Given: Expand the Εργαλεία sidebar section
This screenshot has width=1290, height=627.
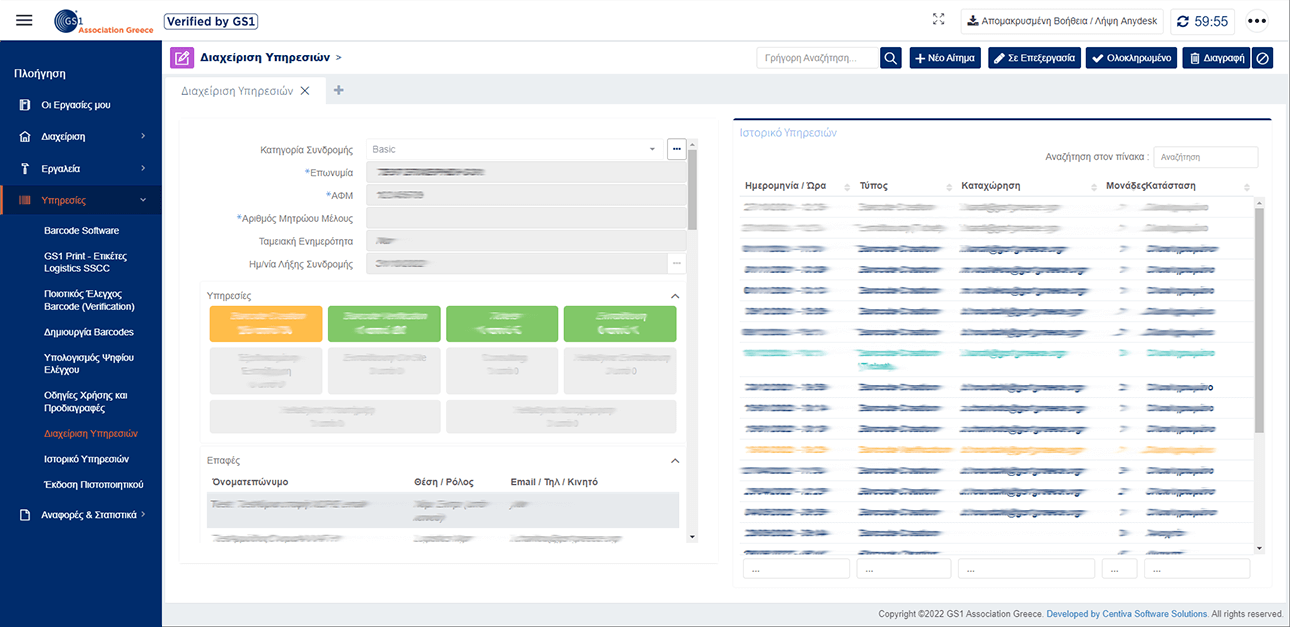Looking at the screenshot, I should [x=81, y=168].
